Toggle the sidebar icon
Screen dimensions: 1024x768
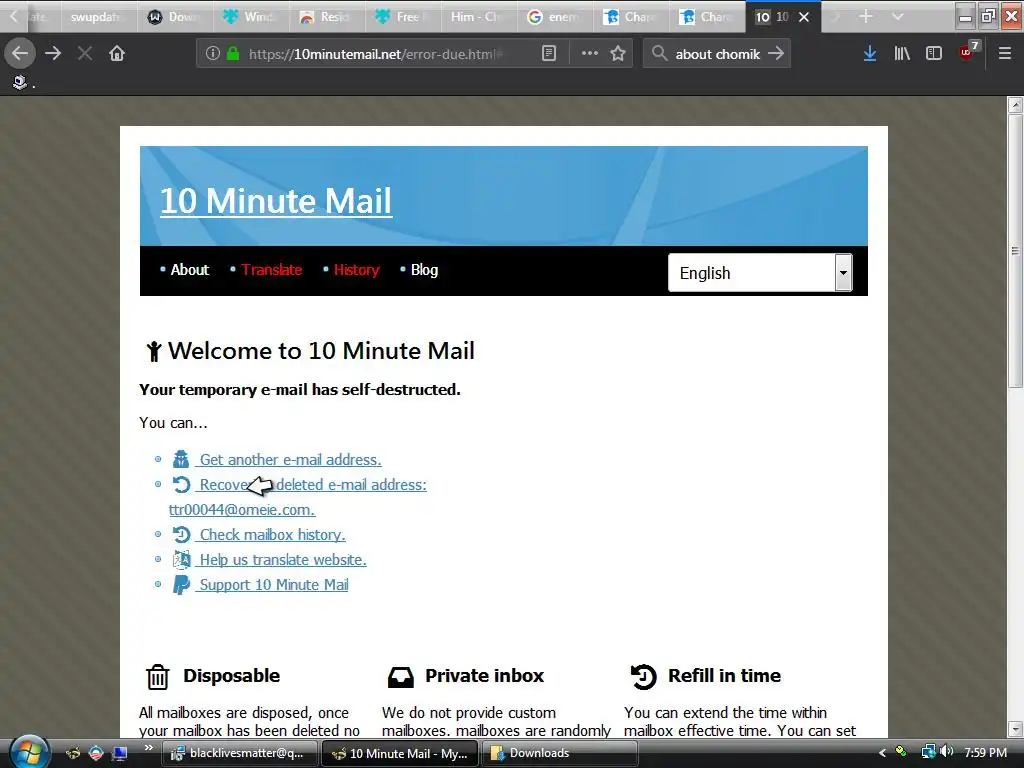tap(934, 54)
